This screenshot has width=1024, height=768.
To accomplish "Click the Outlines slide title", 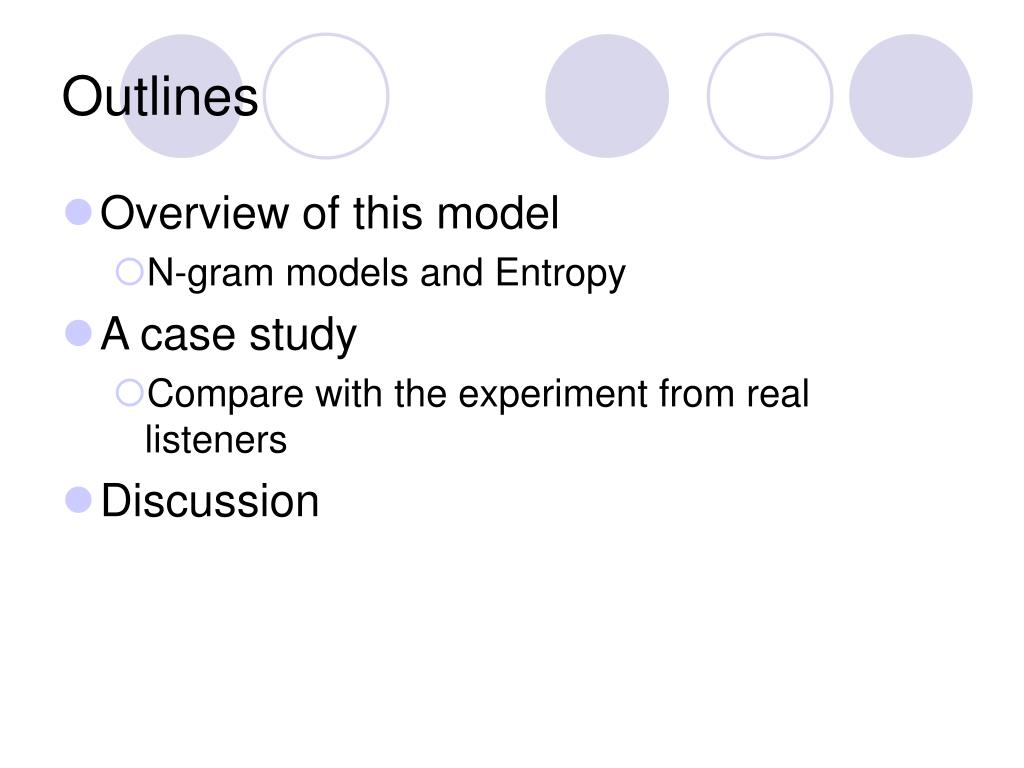I will (160, 97).
